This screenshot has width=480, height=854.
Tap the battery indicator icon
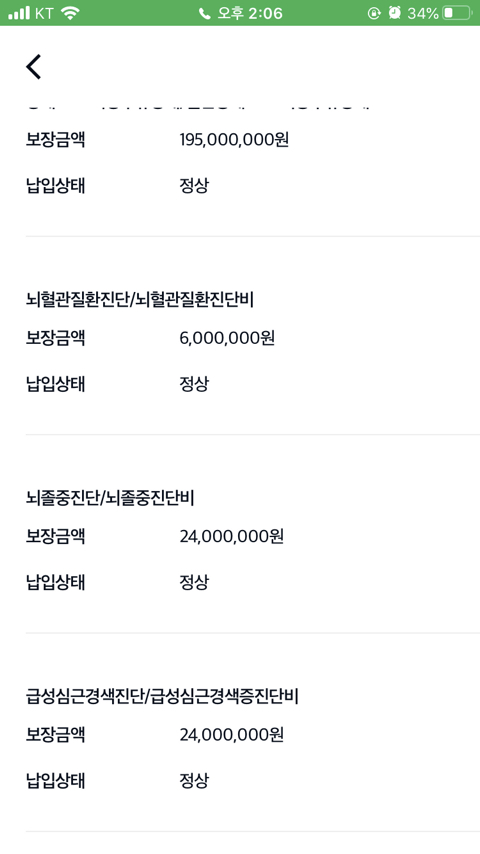tap(457, 13)
